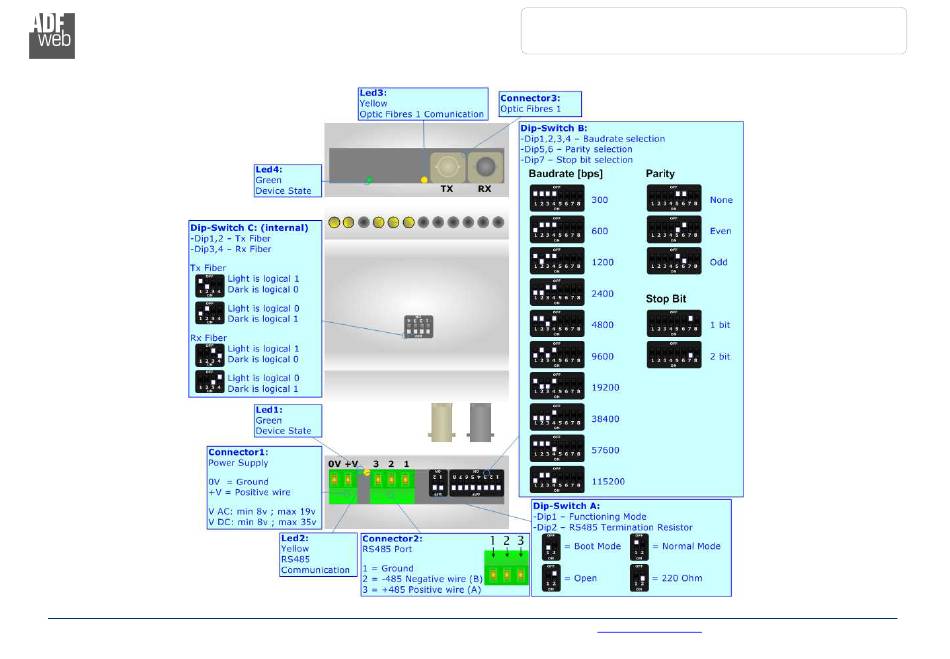Click "-Dip5,6 – Parity selection" line
The height and width of the screenshot is (659, 950).
click(576, 150)
